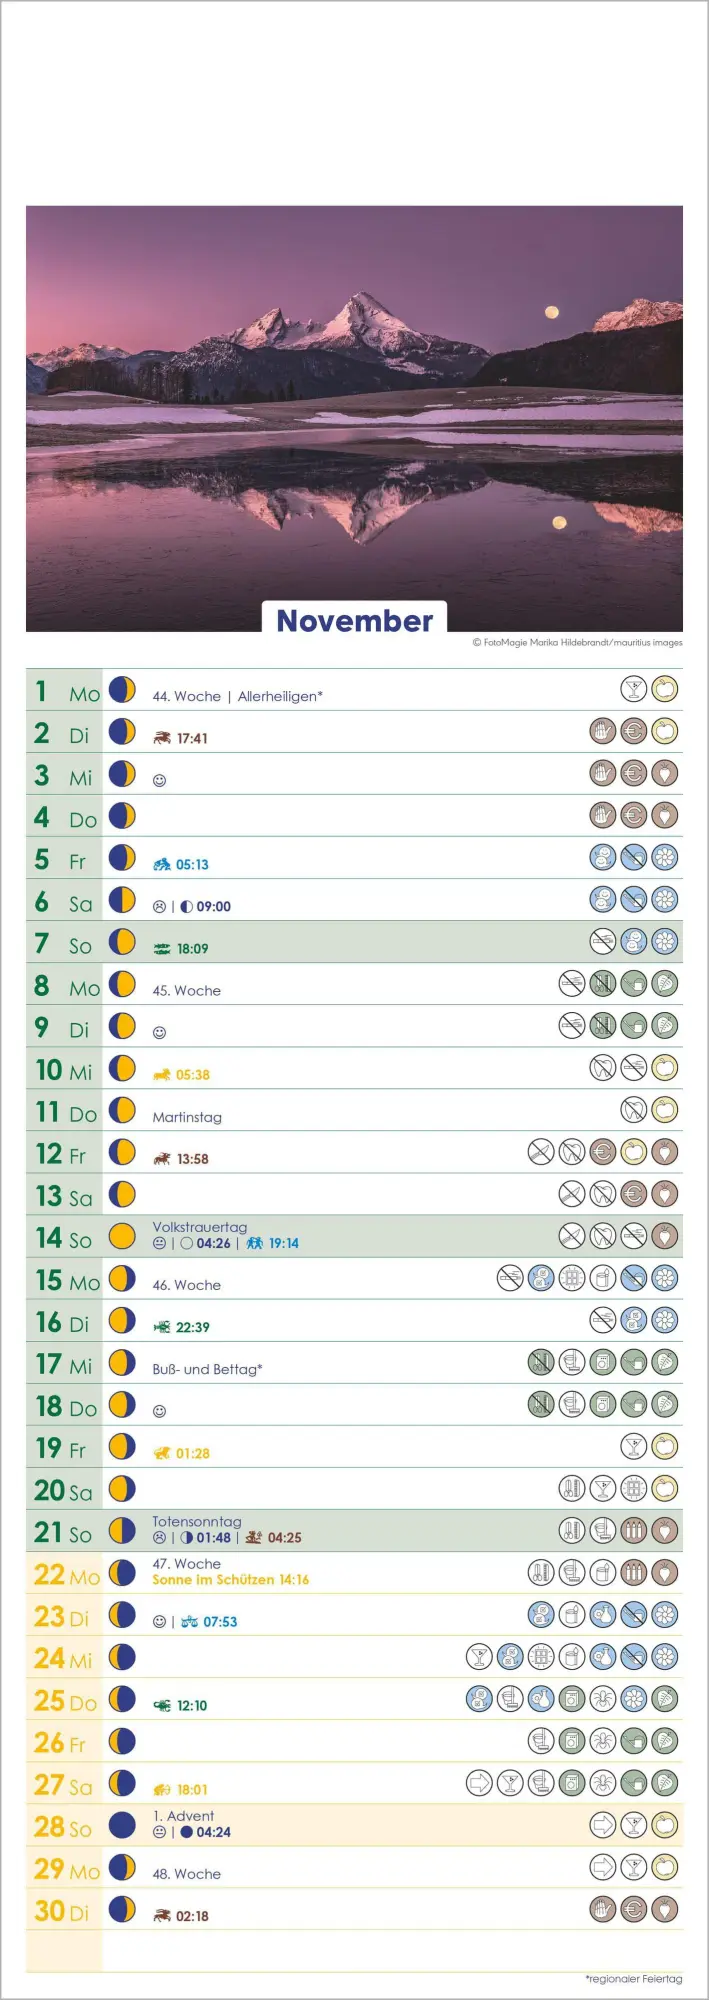The width and height of the screenshot is (709, 2000).
Task: Click the smiley face on 3 Mi
Action: point(159,780)
